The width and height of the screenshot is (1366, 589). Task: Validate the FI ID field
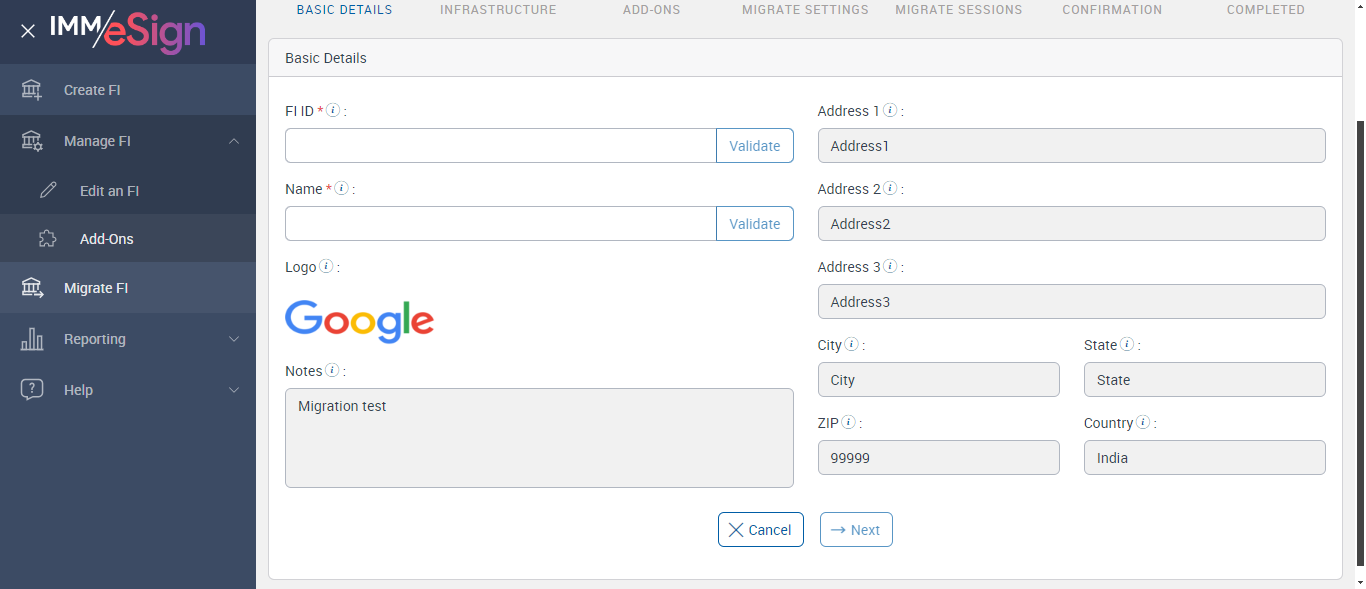click(x=754, y=146)
